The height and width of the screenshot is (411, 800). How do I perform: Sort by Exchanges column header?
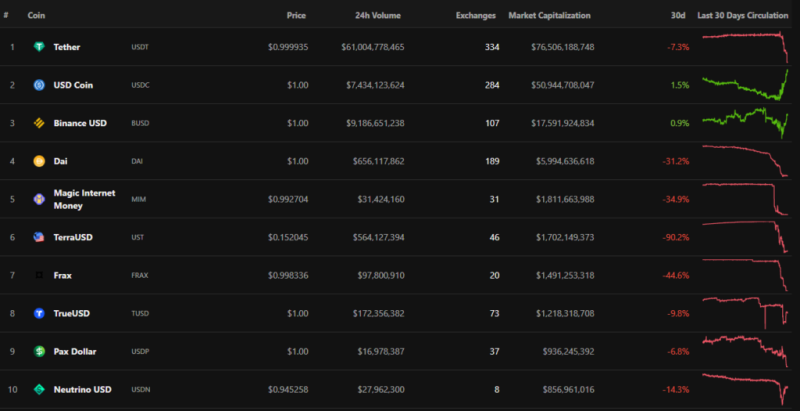click(x=475, y=16)
